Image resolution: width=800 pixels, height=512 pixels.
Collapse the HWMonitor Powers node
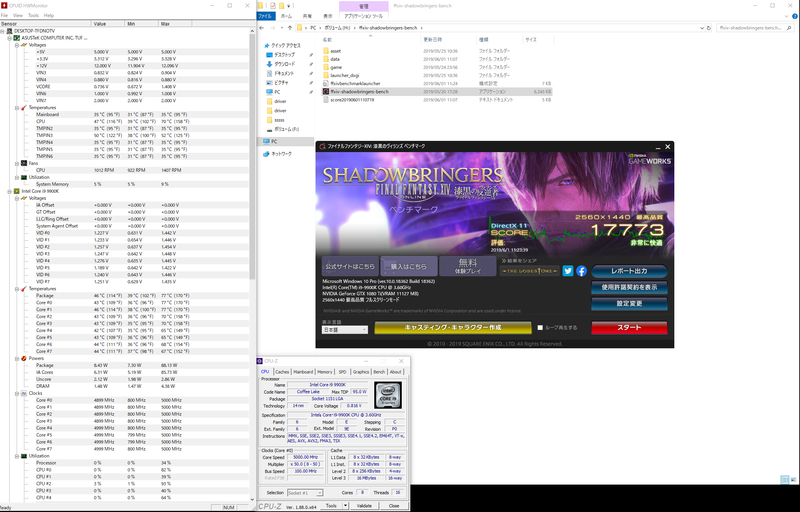pos(17,359)
